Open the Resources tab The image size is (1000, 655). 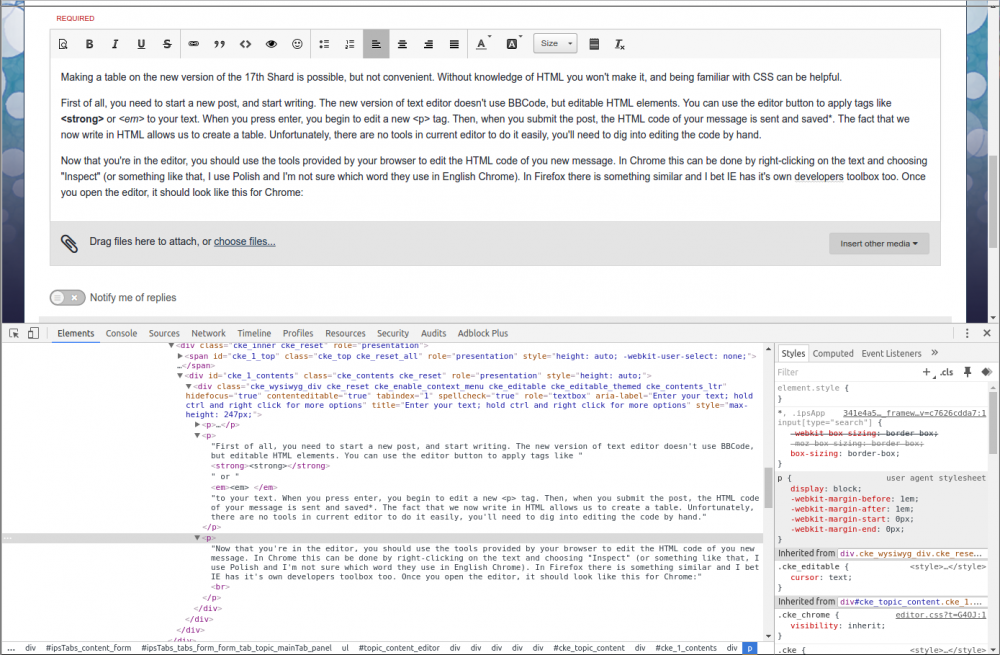[x=345, y=333]
